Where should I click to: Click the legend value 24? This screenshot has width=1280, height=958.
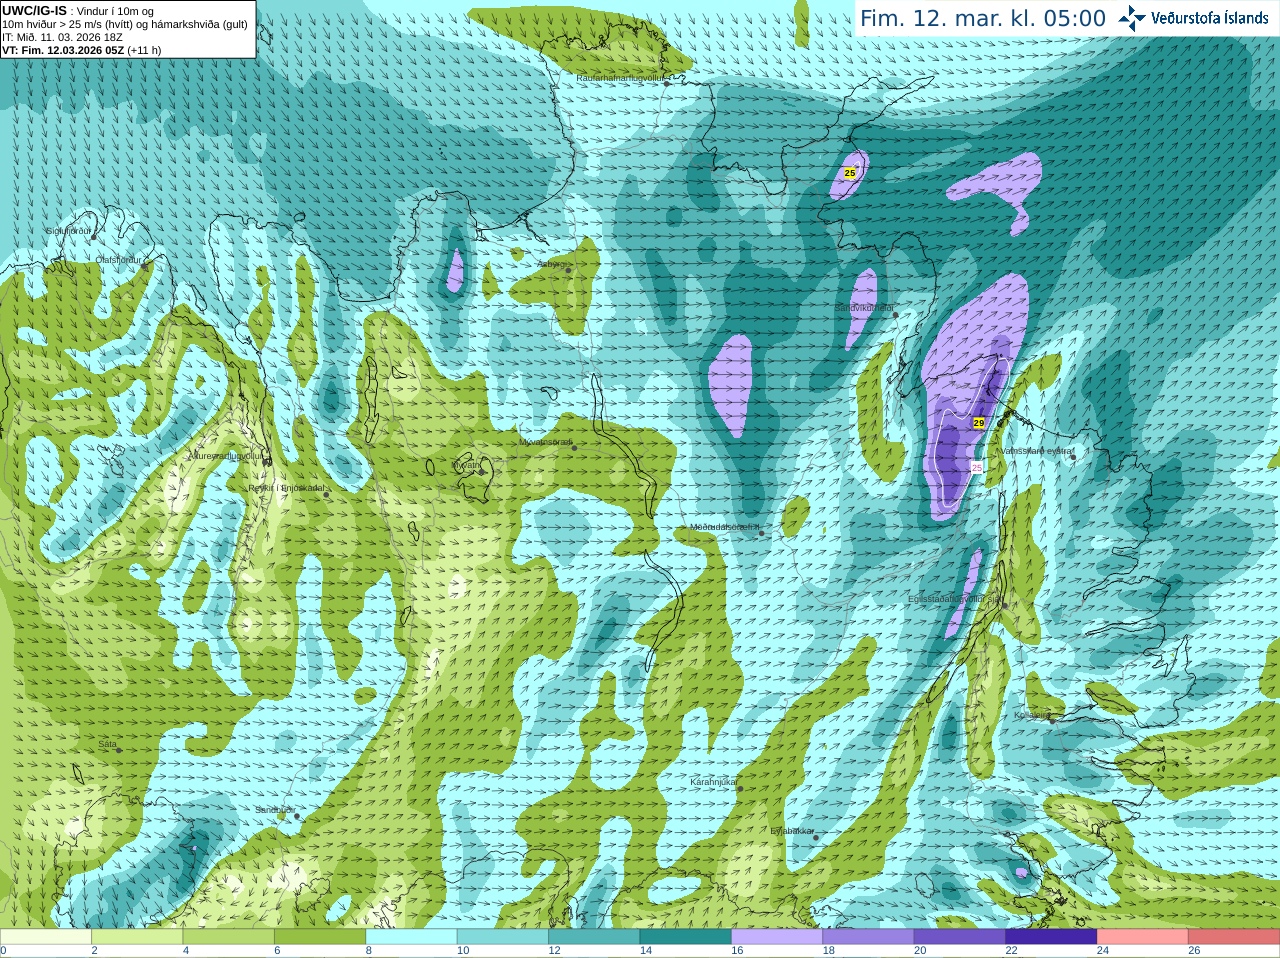pyautogui.click(x=1103, y=951)
